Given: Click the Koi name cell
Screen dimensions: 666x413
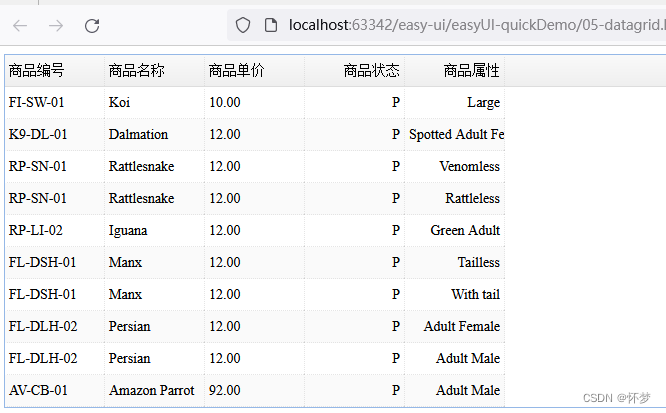Looking at the screenshot, I should click(155, 102).
